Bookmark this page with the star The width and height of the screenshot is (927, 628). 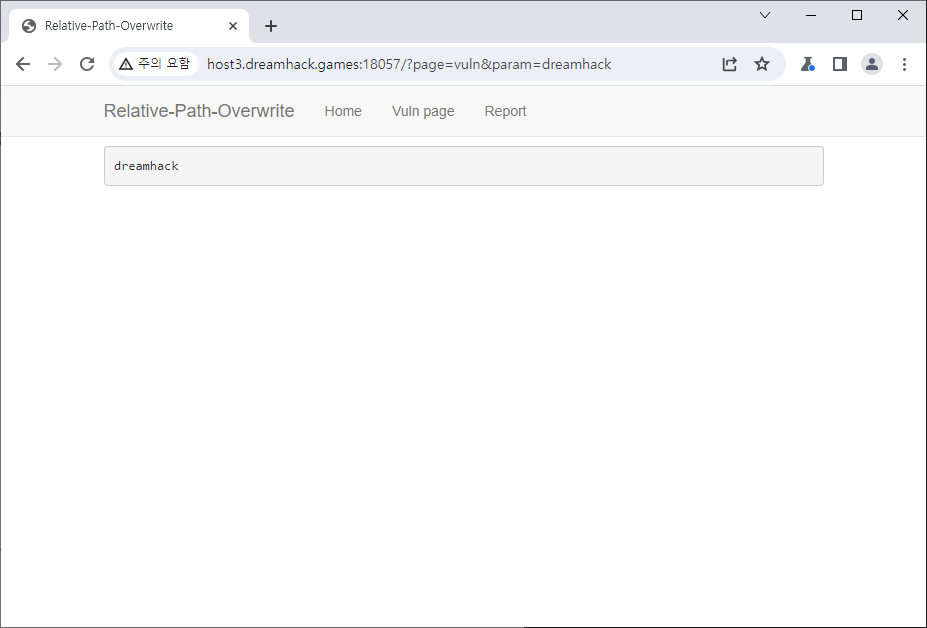762,64
